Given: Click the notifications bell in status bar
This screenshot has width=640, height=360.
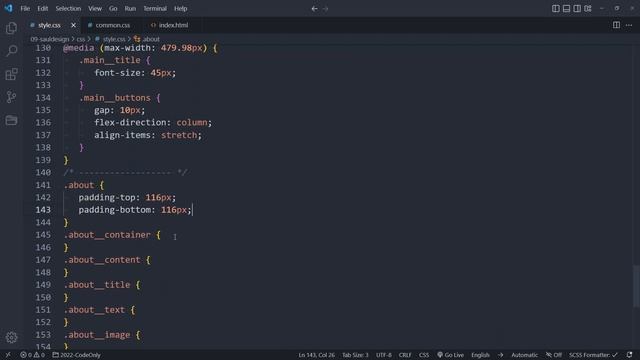Looking at the screenshot, I should (629, 355).
